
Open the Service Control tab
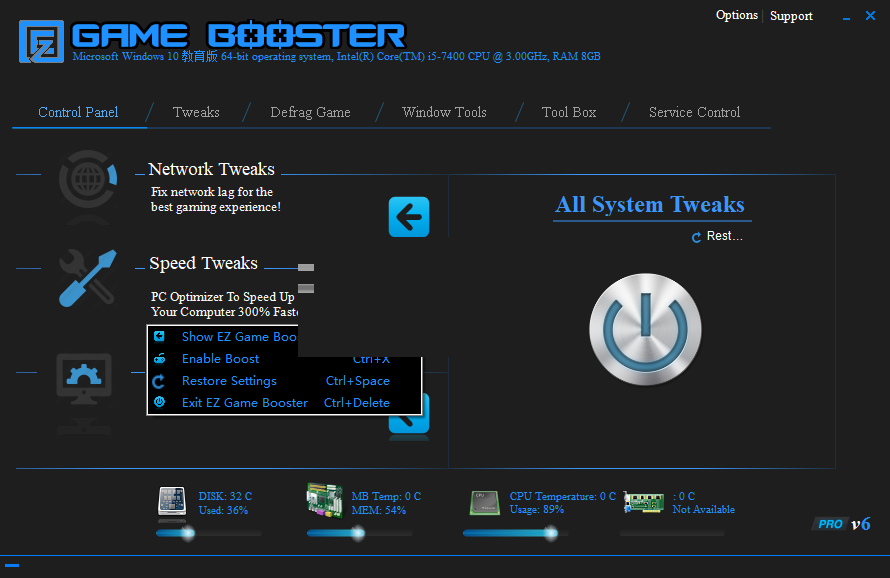694,113
